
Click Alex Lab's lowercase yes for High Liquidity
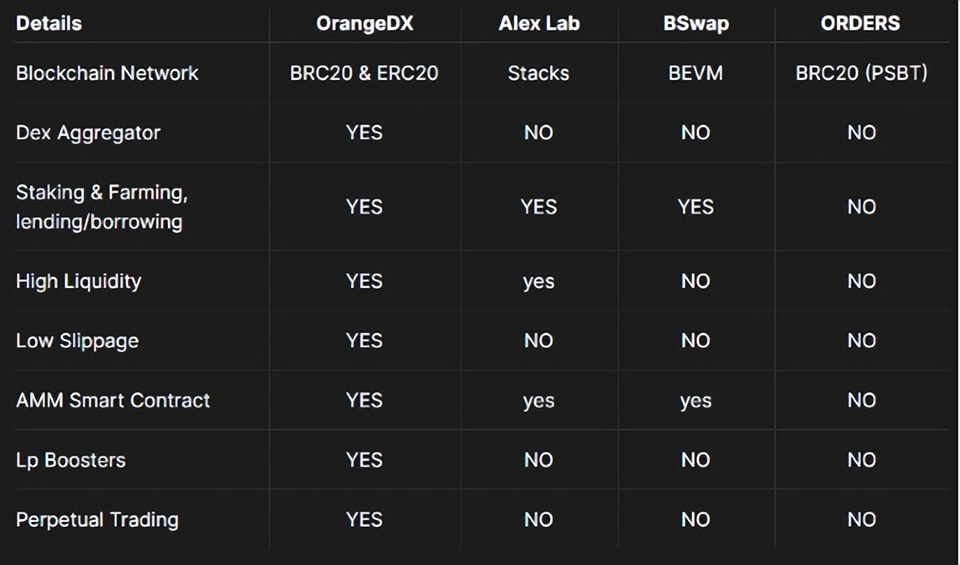538,282
